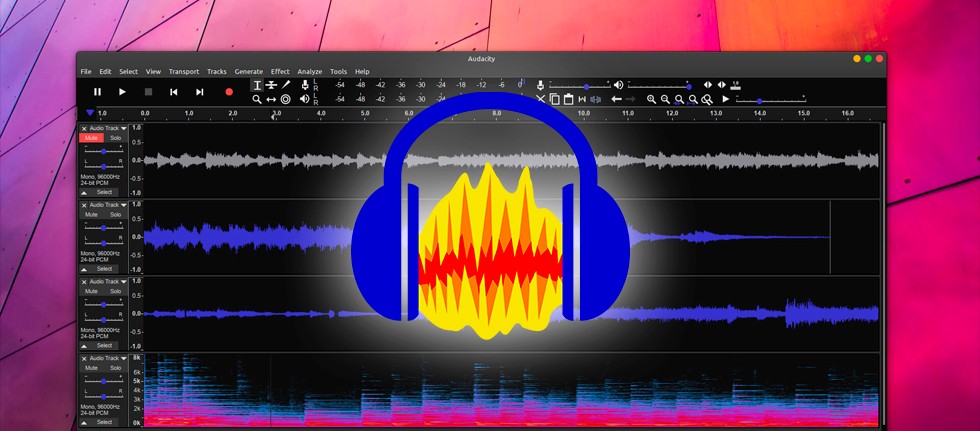The height and width of the screenshot is (431, 980).
Task: Click the Copy icon in edit toolbar
Action: point(554,99)
